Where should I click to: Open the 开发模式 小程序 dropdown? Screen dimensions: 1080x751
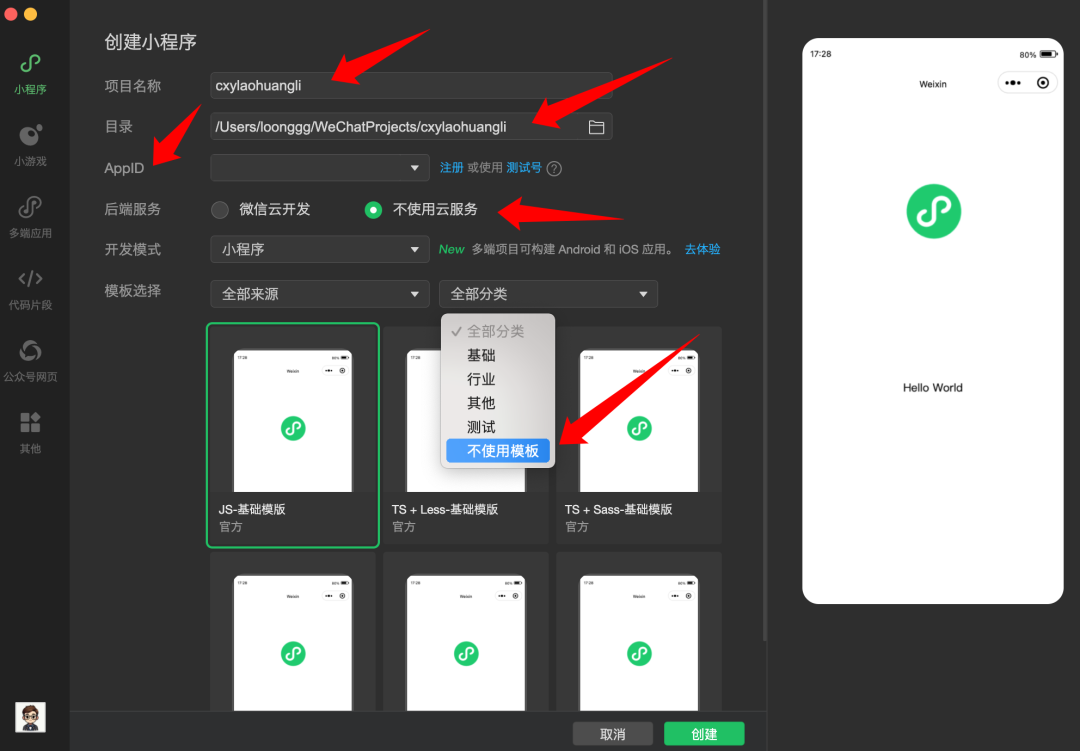pyautogui.click(x=320, y=249)
